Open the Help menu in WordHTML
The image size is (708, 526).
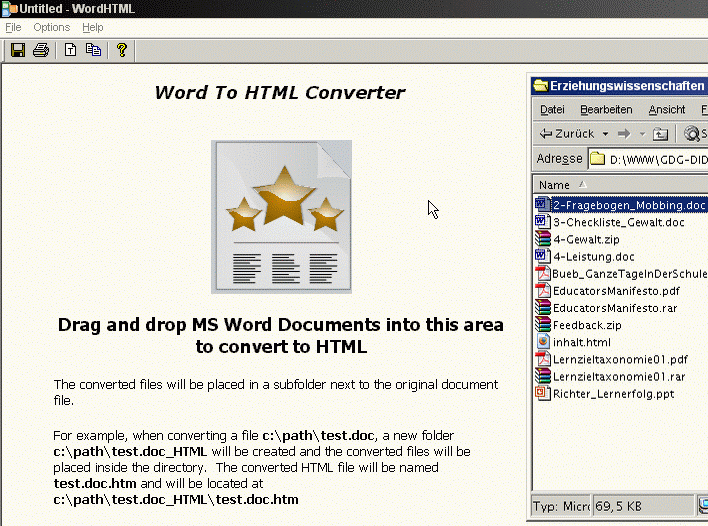[x=93, y=27]
